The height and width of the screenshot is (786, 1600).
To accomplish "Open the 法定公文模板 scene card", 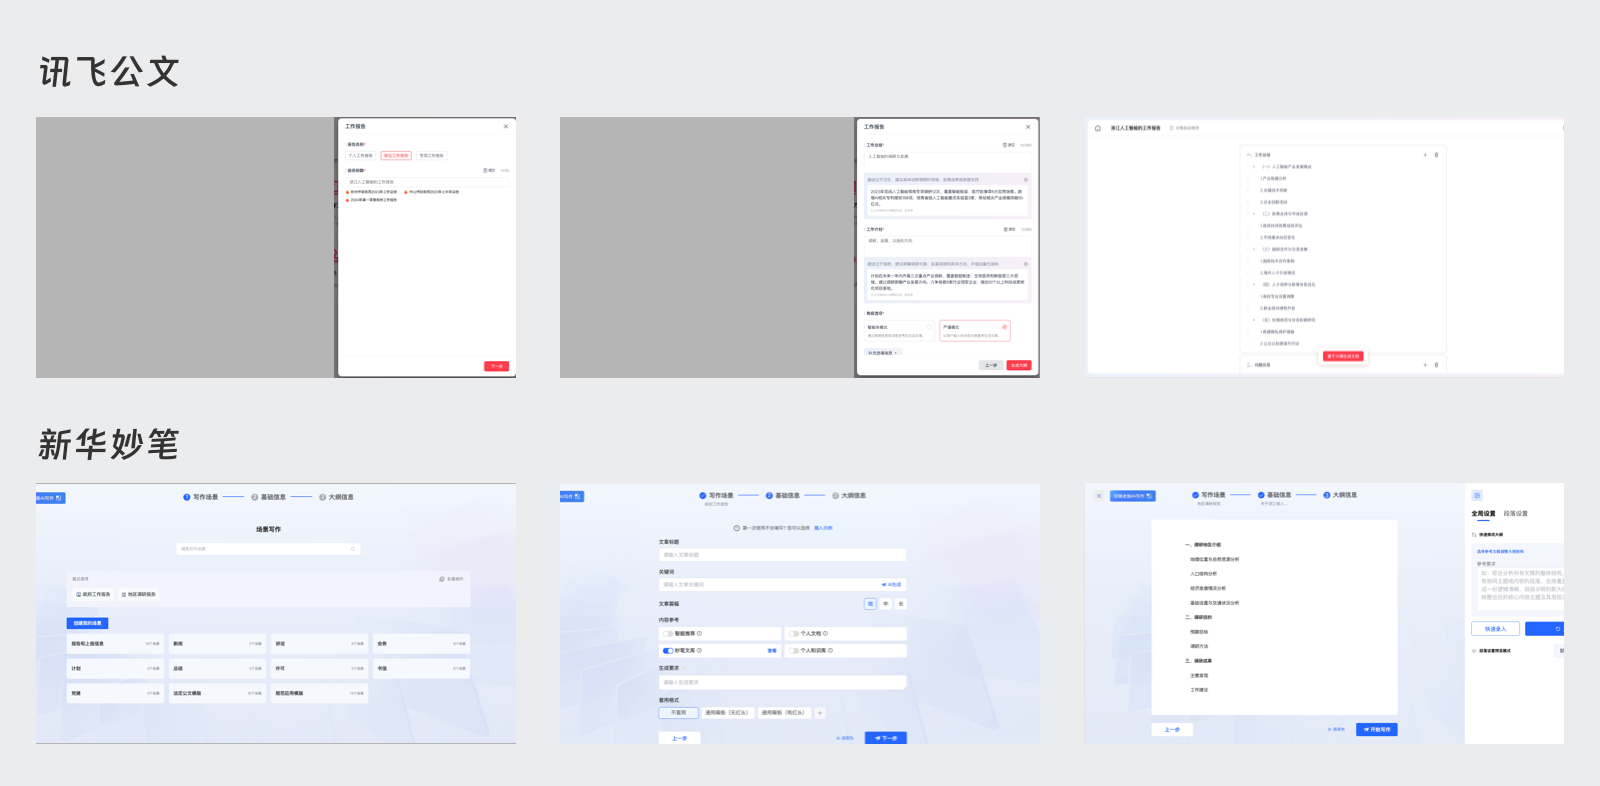I will 217,693.
